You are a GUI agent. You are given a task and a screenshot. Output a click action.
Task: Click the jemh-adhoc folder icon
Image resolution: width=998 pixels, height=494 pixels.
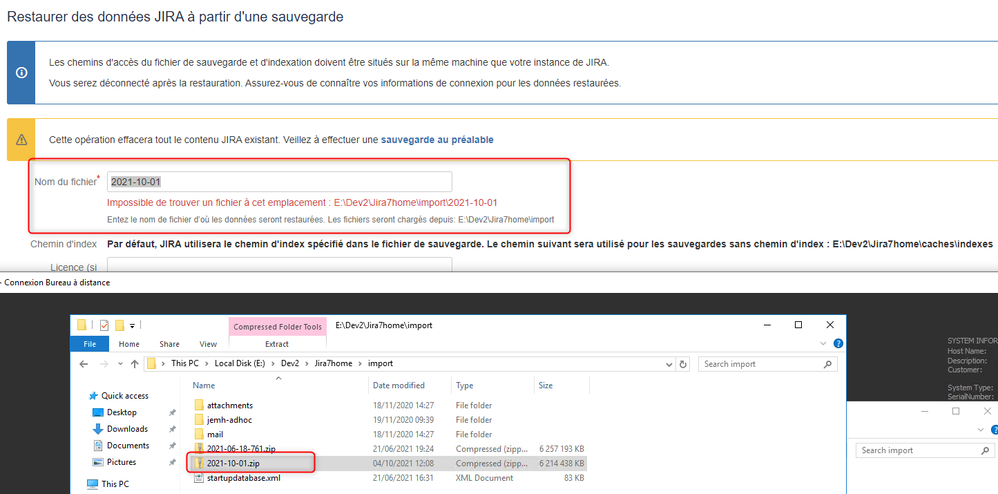click(199, 420)
